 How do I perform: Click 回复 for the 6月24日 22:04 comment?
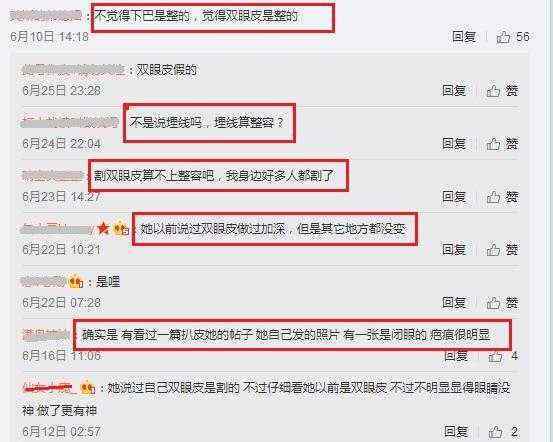[x=454, y=144]
